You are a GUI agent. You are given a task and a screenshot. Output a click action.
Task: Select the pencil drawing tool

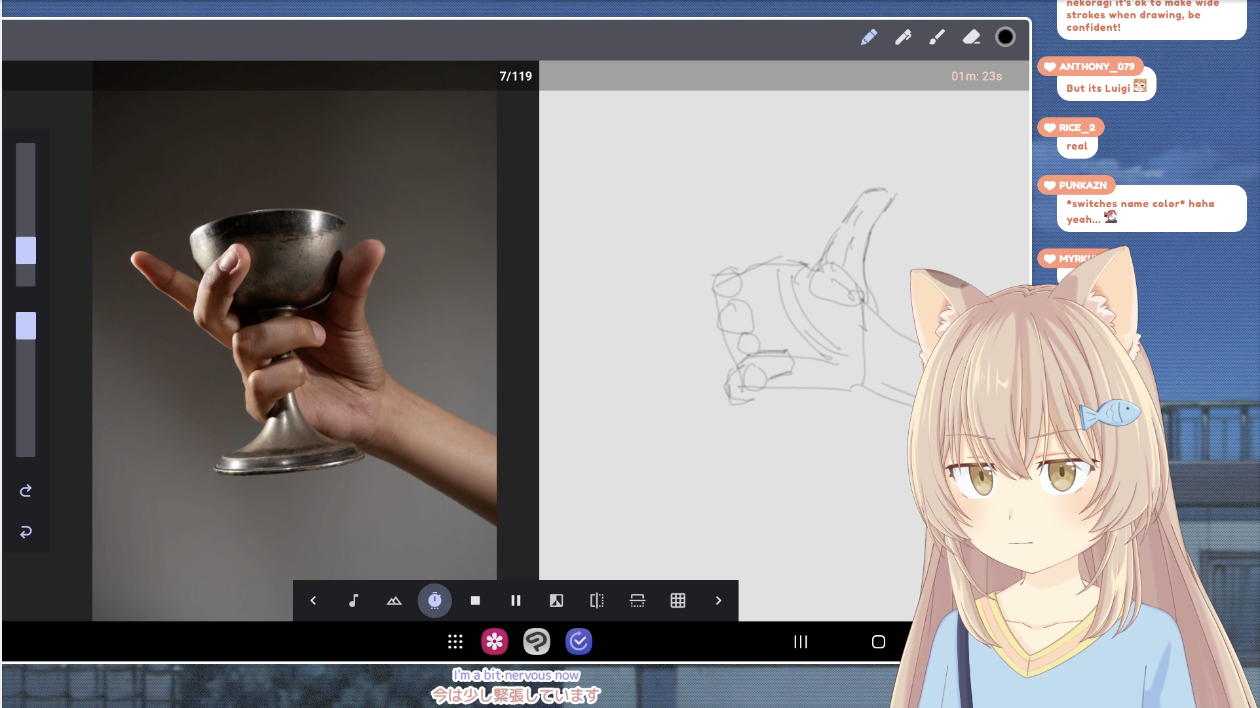868,37
